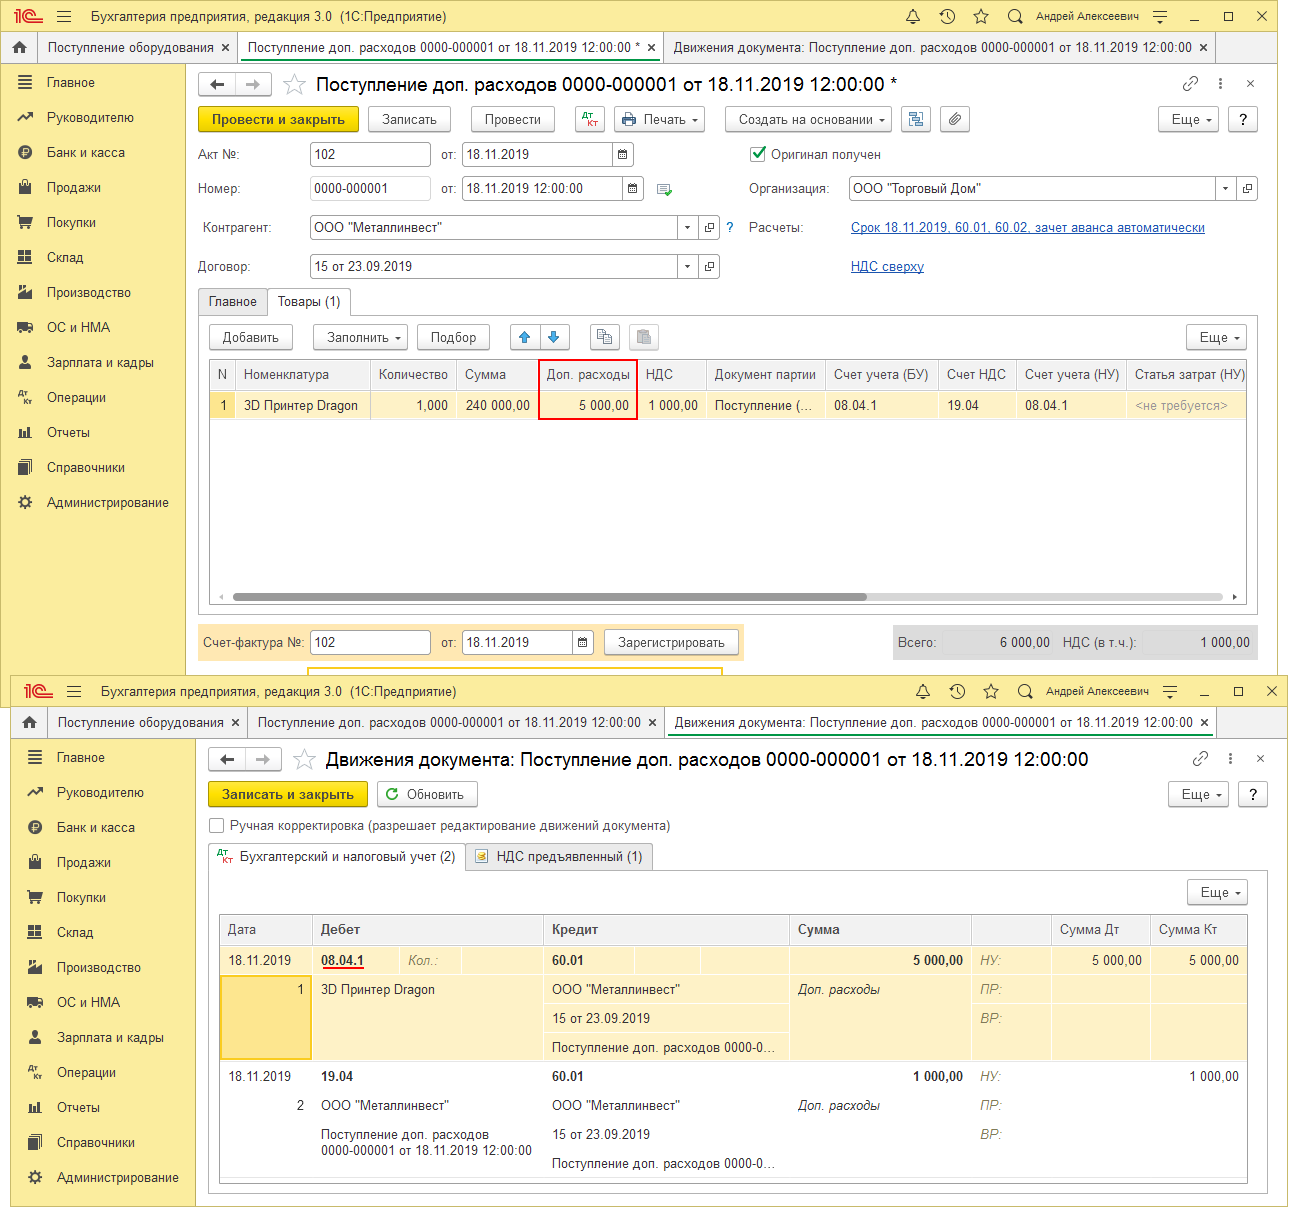This screenshot has width=1291, height=1209.
Task: Open Еще menu in Товары table toolbar
Action: point(1217,337)
